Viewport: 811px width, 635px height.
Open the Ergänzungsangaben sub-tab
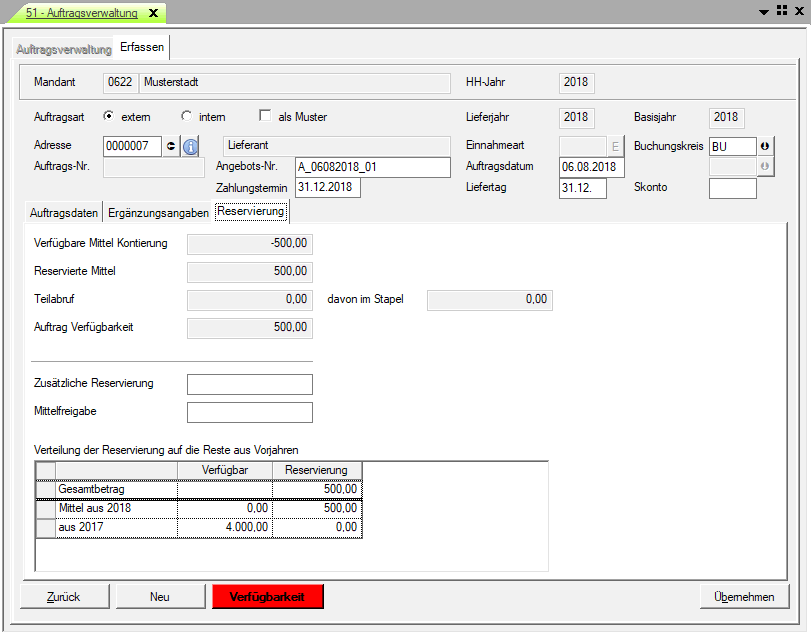[x=158, y=212]
